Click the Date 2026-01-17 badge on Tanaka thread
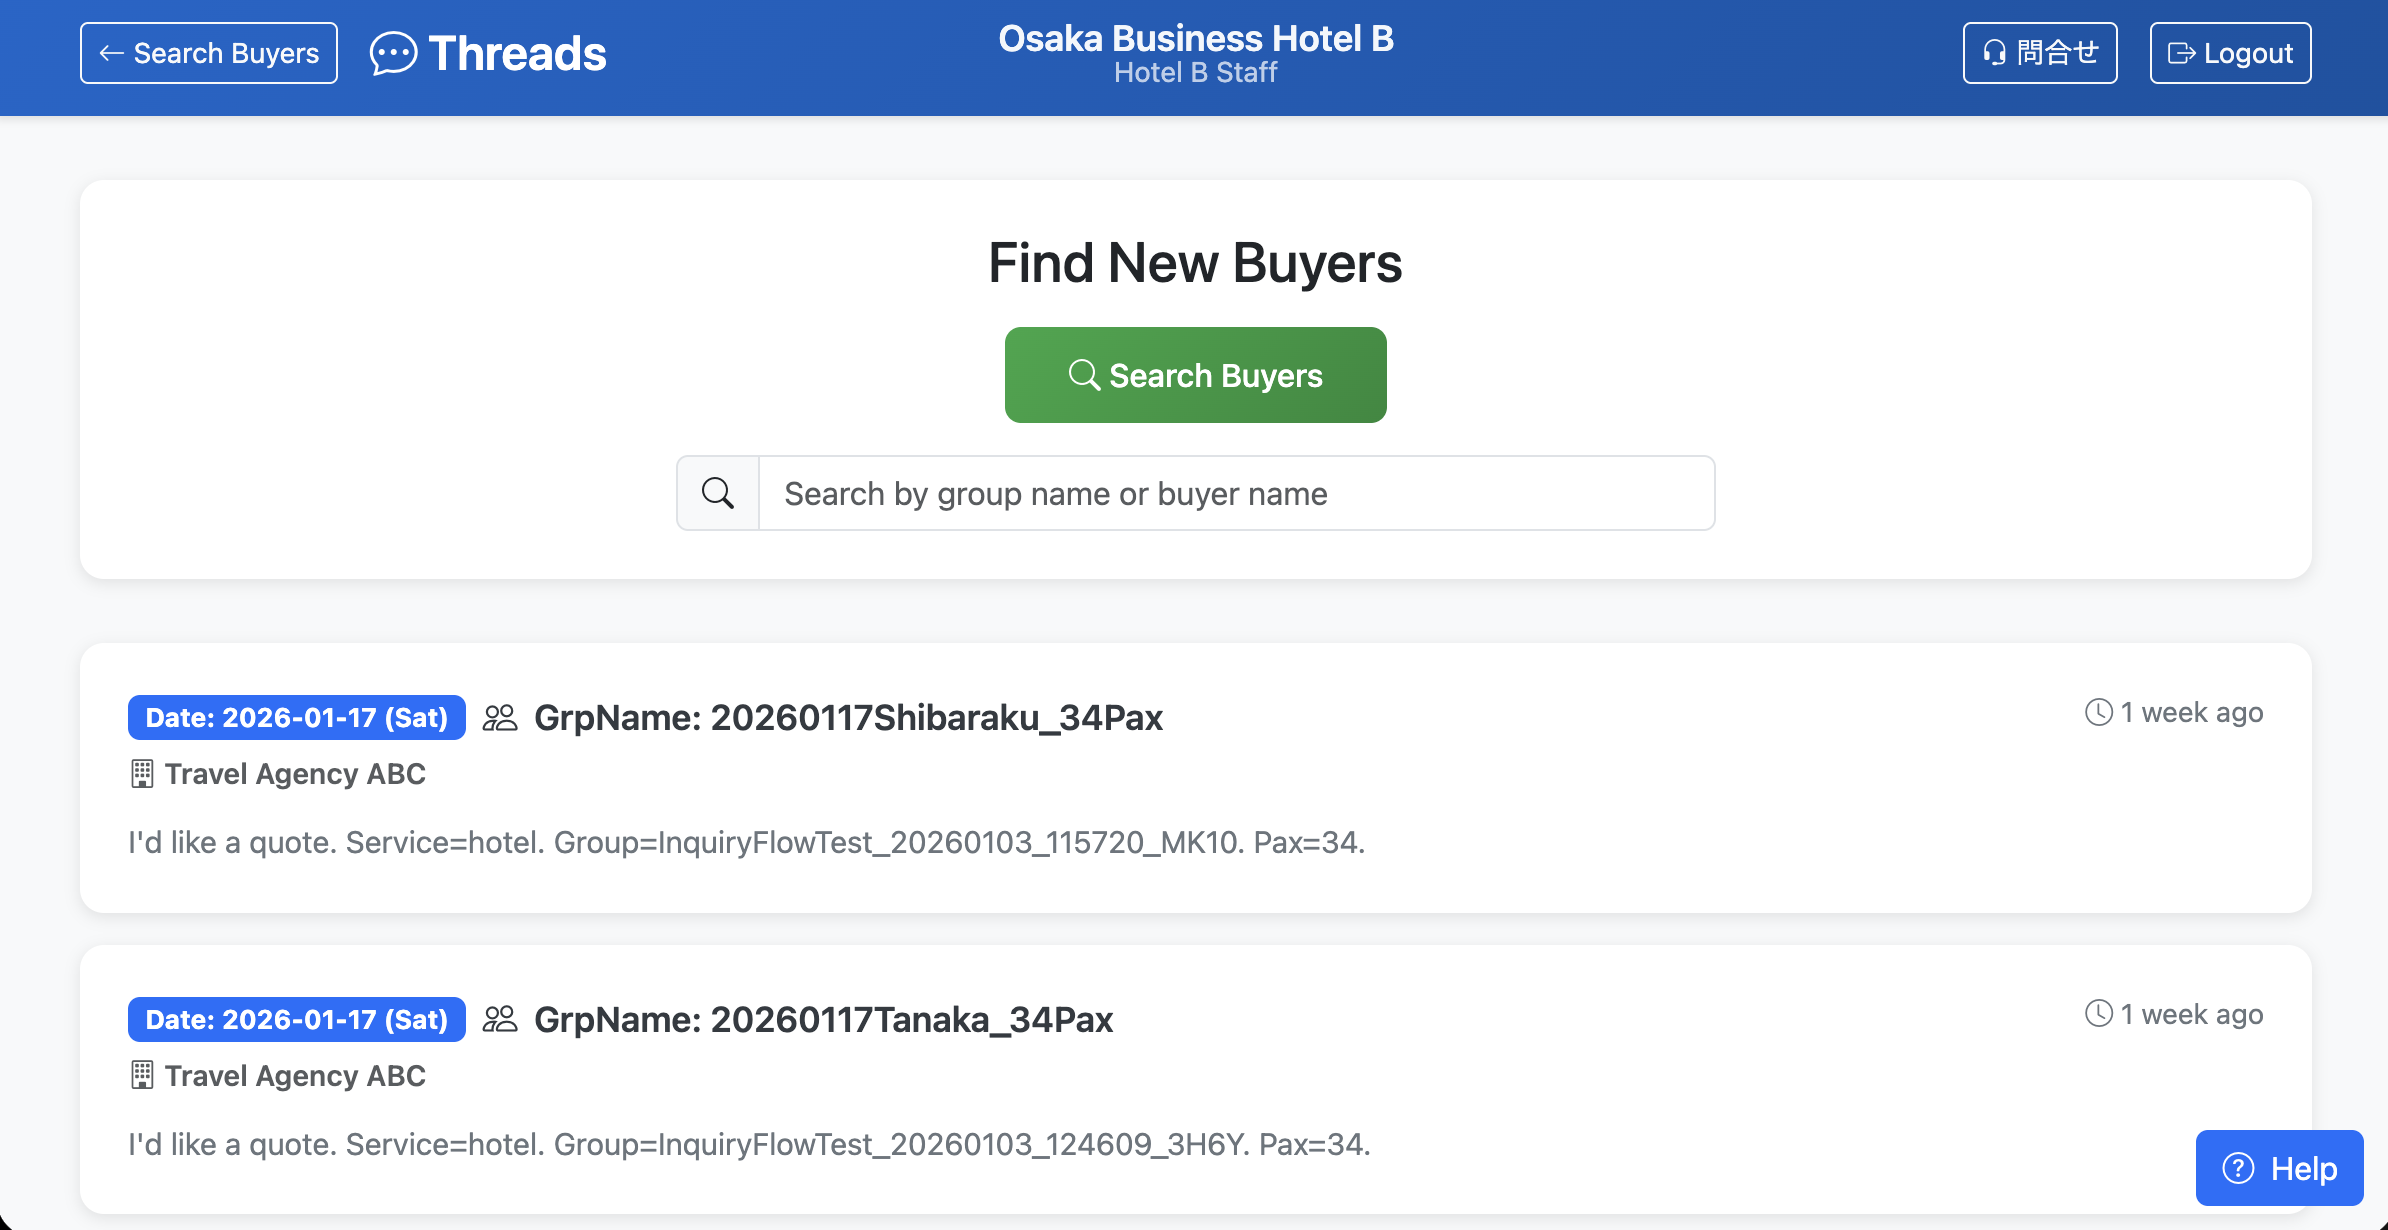 pos(297,1020)
